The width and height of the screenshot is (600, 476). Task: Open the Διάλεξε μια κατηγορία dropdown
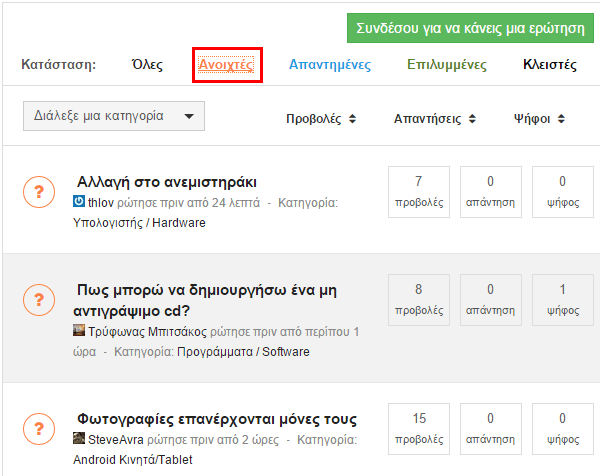click(x=114, y=116)
